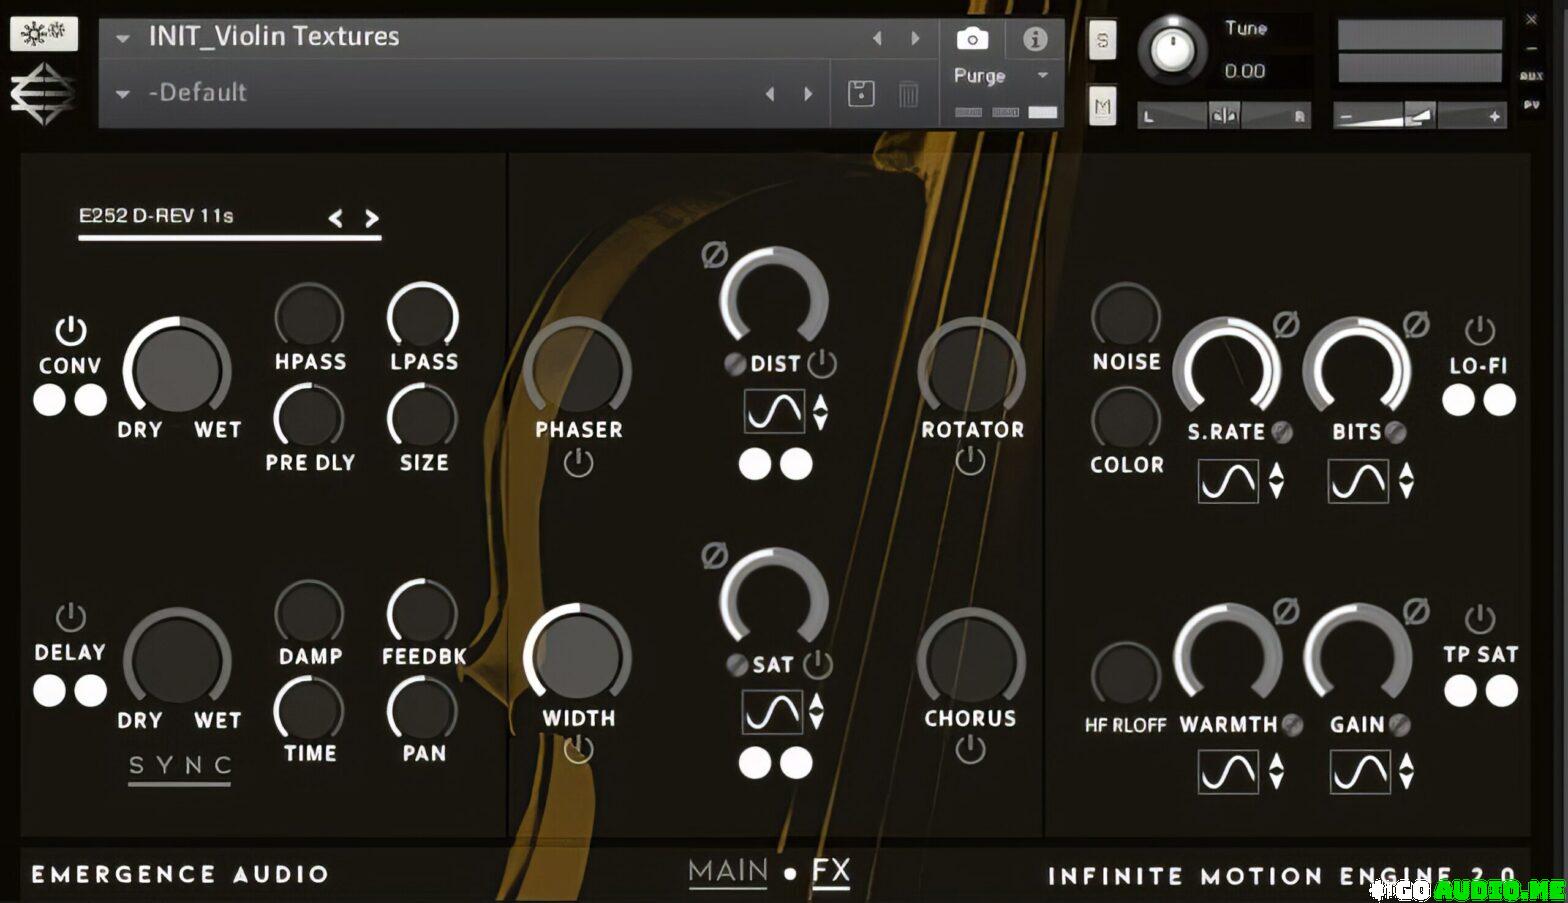Toggle the CONV reverb power button
Image resolution: width=1568 pixels, height=903 pixels.
pos(70,331)
